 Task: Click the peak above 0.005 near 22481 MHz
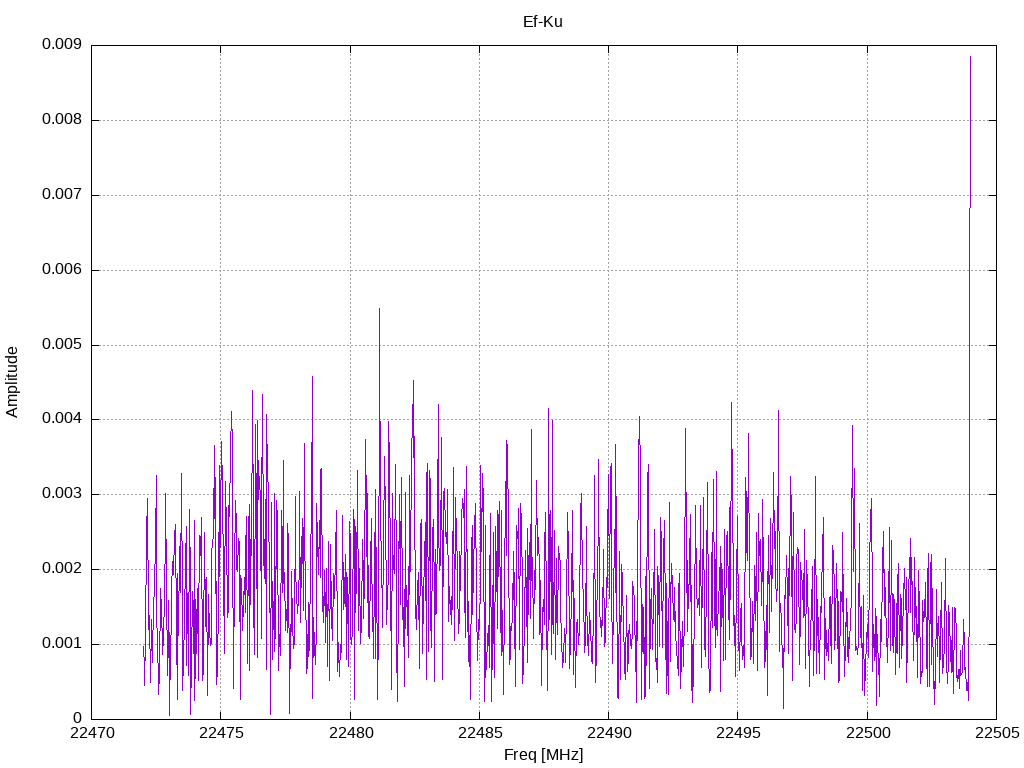[x=379, y=340]
